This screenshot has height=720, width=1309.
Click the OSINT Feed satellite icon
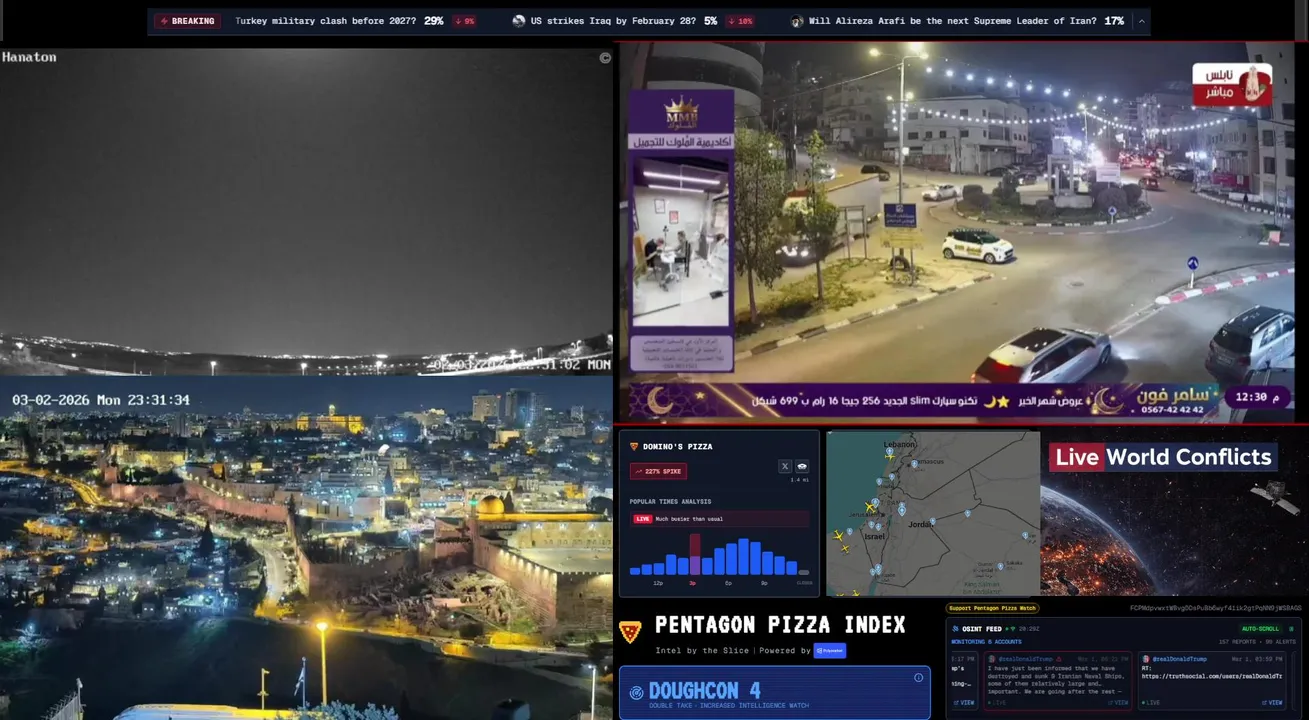[955, 629]
